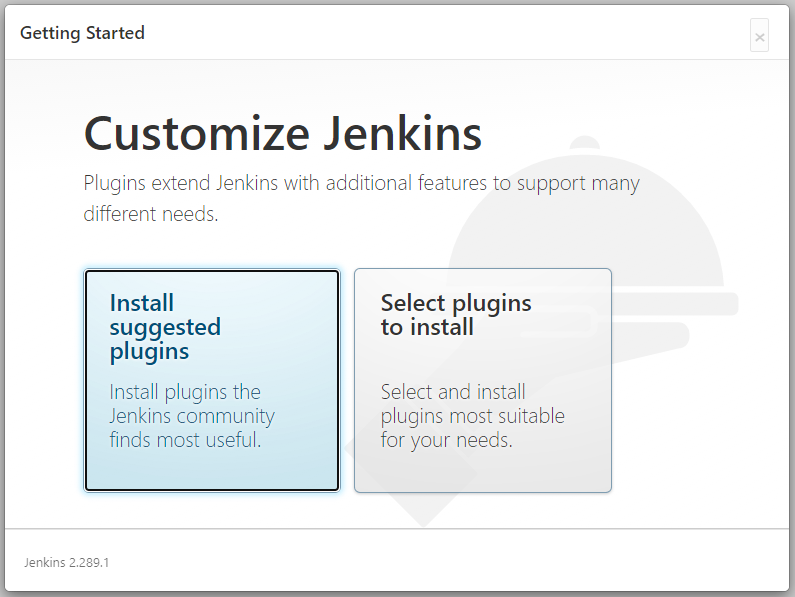Choose Install suggested plugins option
The height and width of the screenshot is (597, 795).
pyautogui.click(x=212, y=380)
